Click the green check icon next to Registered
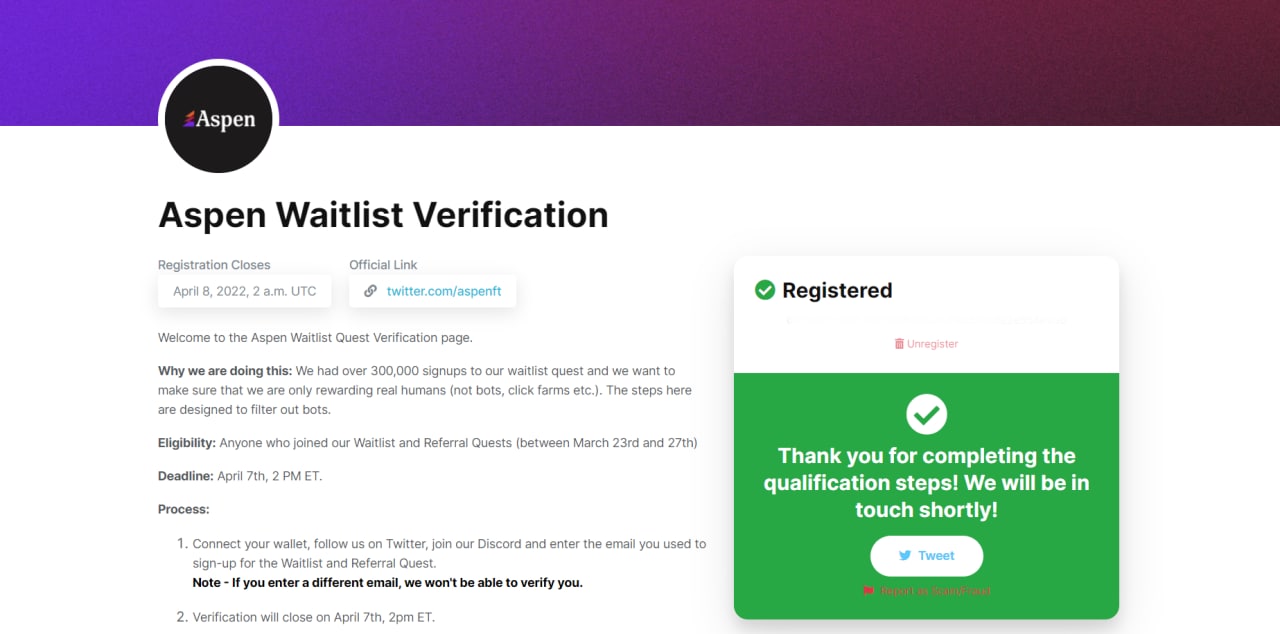Viewport: 1280px width, 634px height. 765,290
